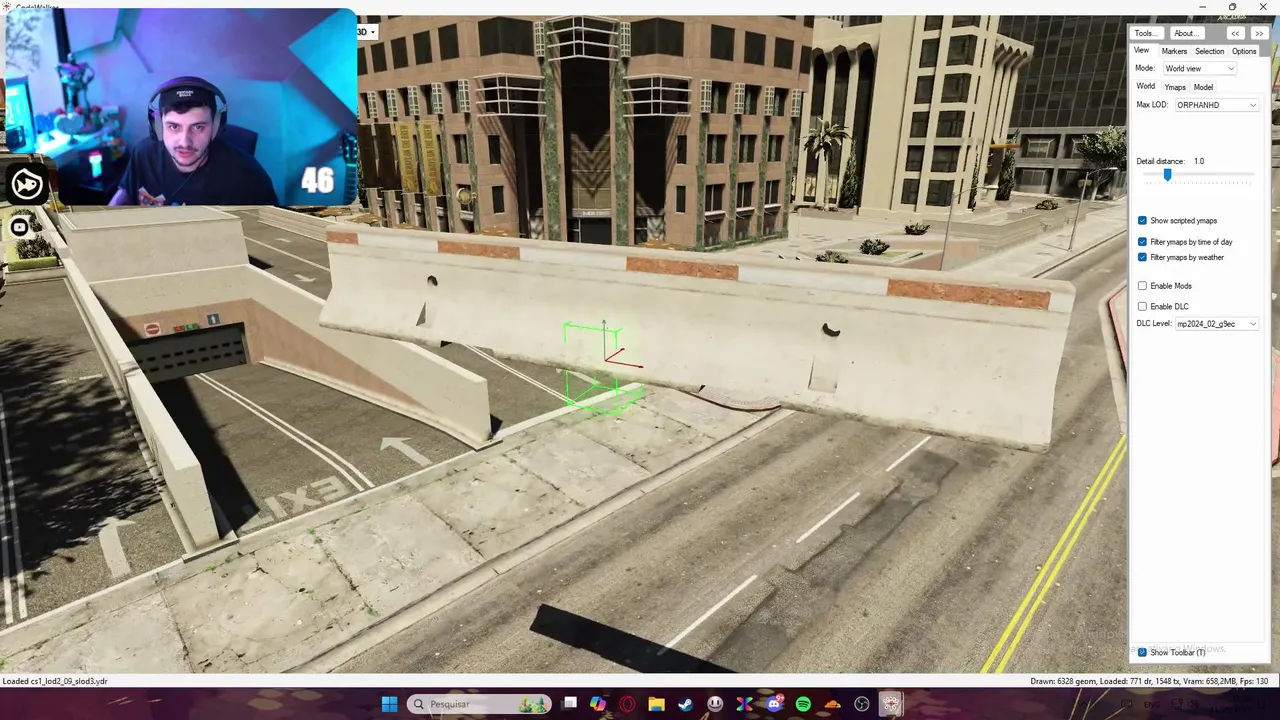Viewport: 1280px width, 720px height.
Task: Enable the Enable Mods checkbox
Action: [x=1142, y=286]
